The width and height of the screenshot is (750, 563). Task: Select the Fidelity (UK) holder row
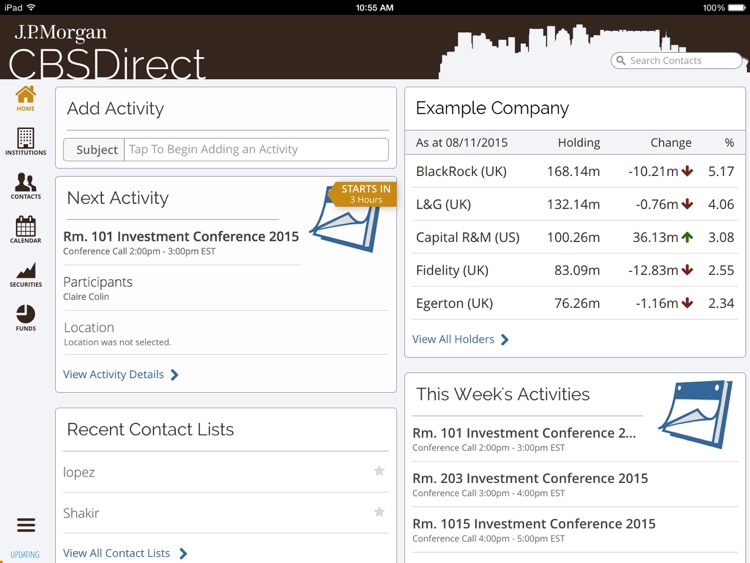coord(575,270)
